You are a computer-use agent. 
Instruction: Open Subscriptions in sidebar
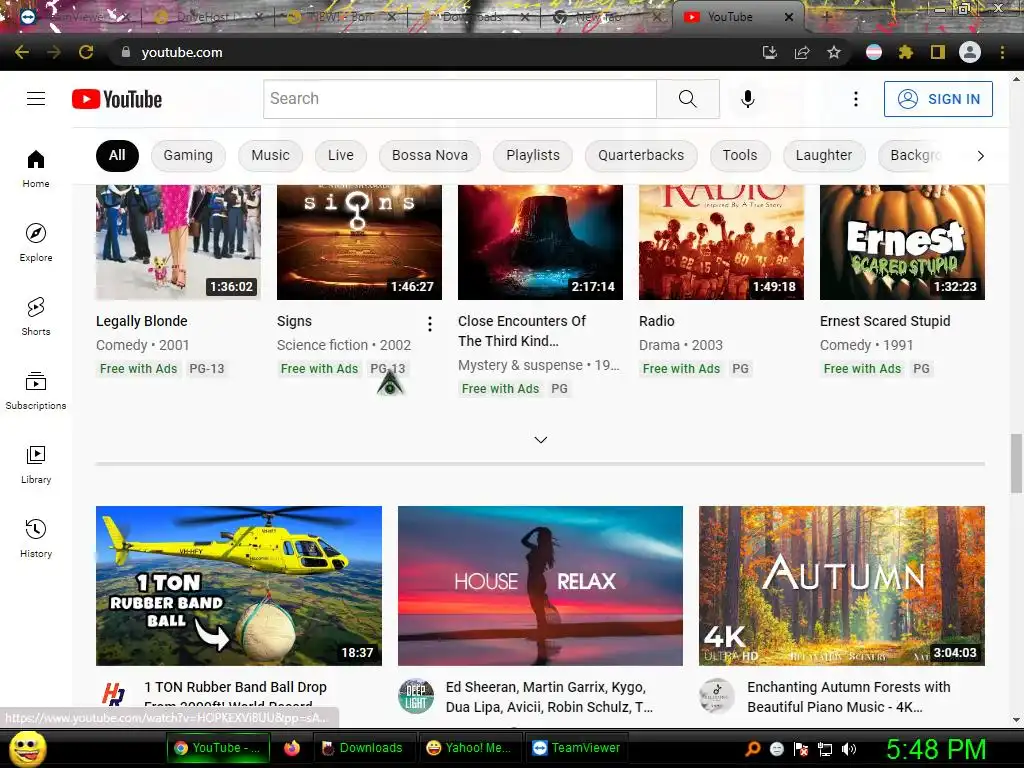click(36, 390)
